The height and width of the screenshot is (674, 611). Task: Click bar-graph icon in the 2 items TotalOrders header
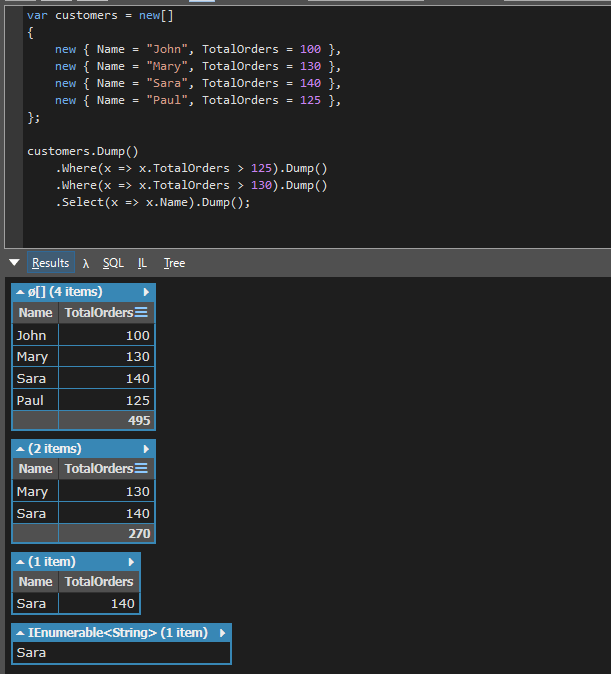pos(141,468)
